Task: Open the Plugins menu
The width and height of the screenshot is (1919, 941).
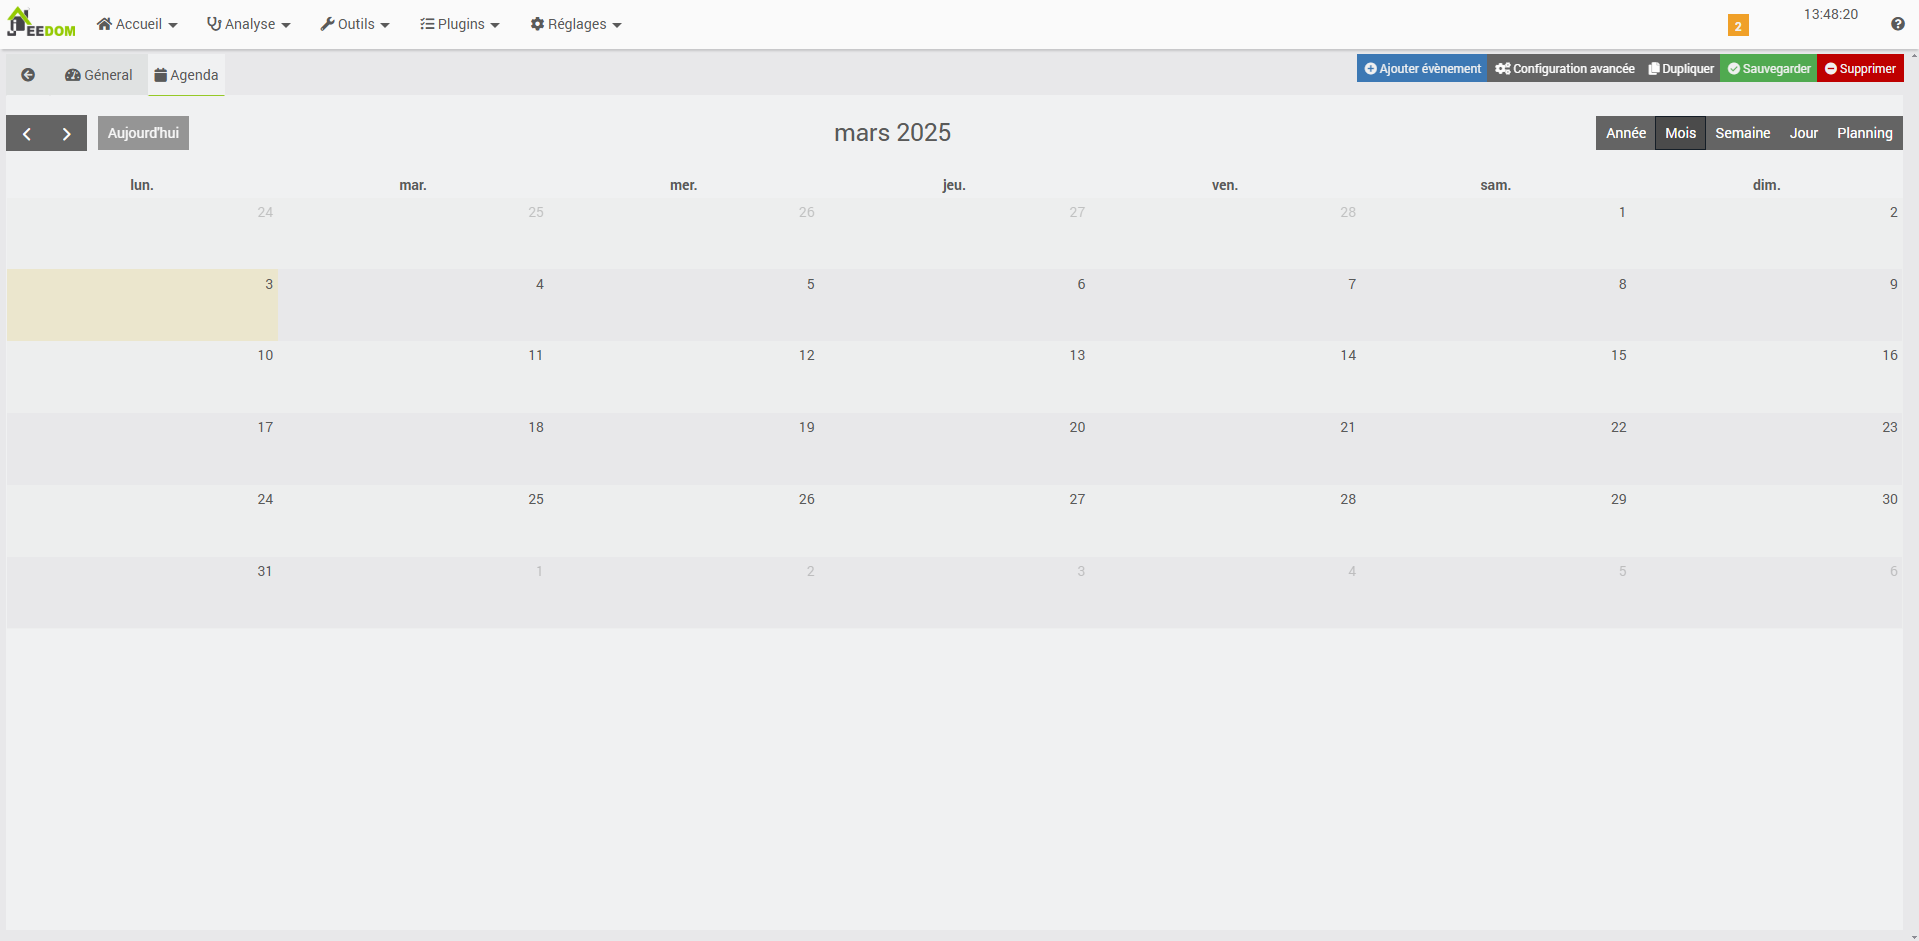Action: pyautogui.click(x=459, y=24)
